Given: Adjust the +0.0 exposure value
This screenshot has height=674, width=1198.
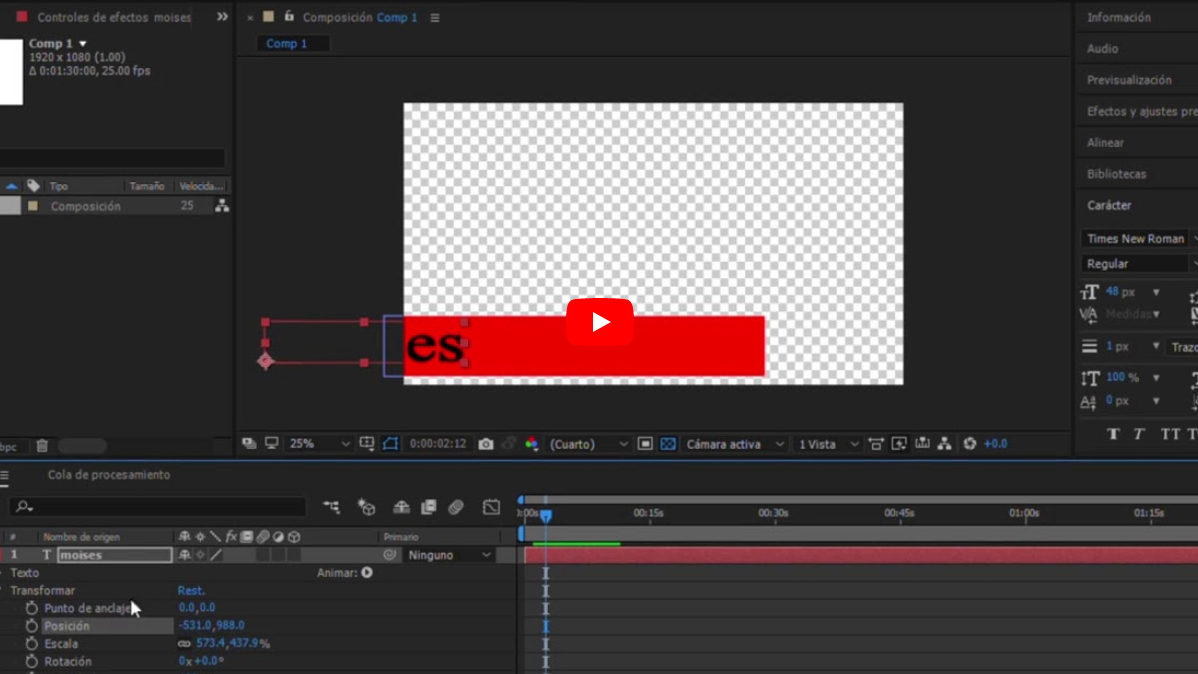Looking at the screenshot, I should [996, 444].
